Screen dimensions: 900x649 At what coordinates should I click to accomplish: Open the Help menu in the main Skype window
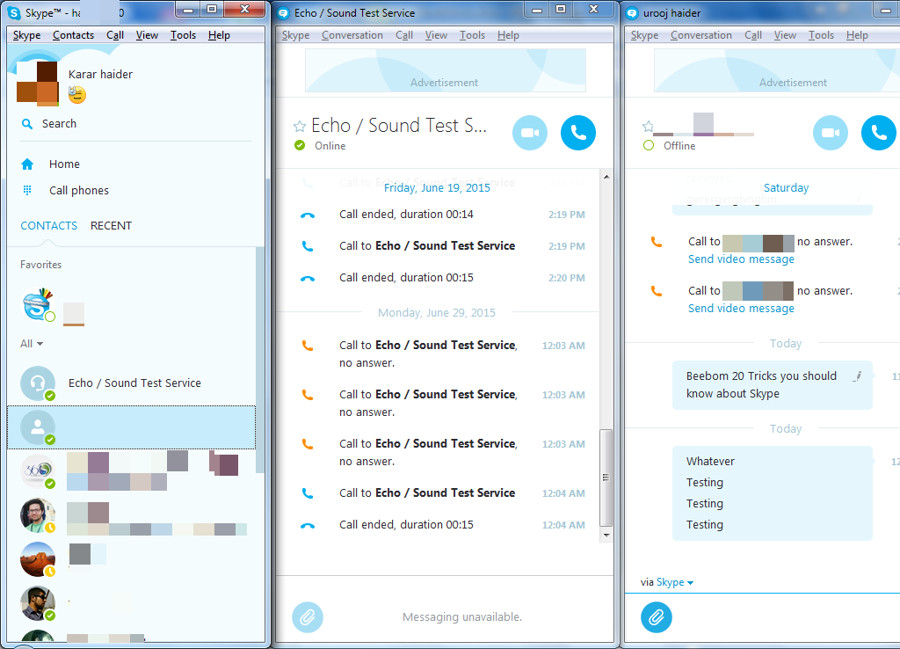coord(219,35)
